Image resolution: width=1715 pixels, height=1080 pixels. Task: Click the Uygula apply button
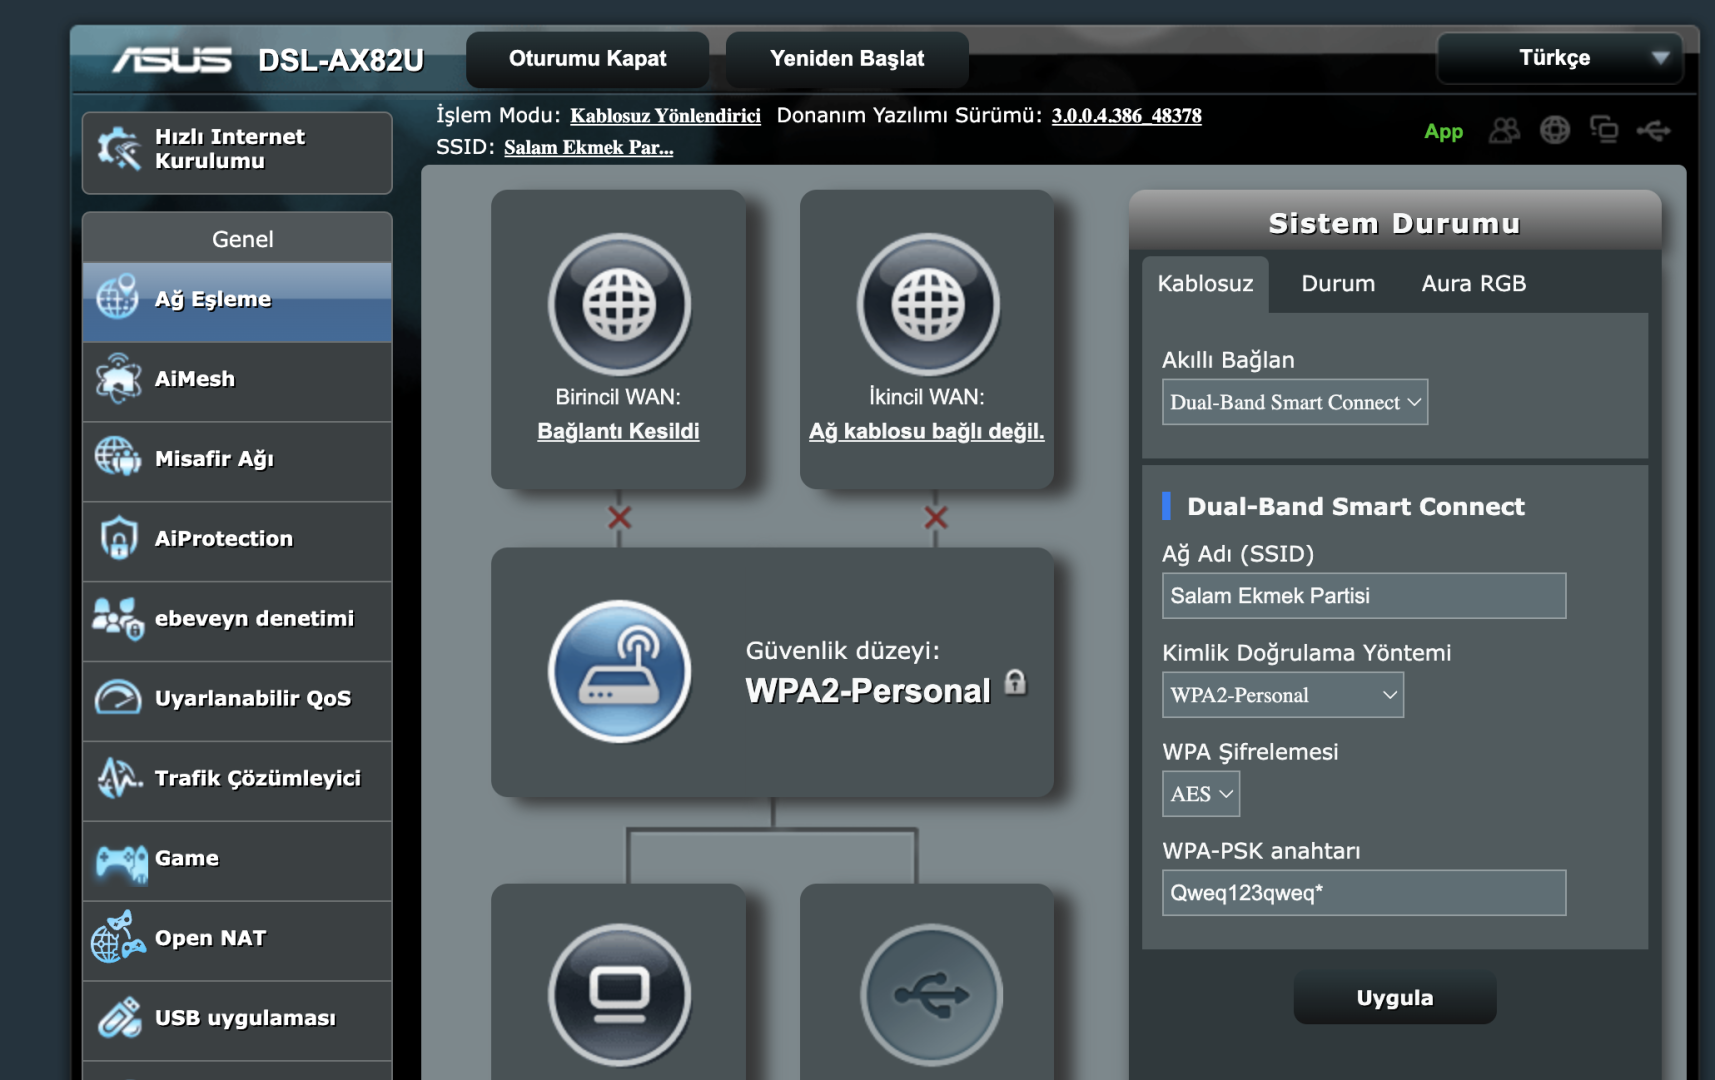[1395, 997]
